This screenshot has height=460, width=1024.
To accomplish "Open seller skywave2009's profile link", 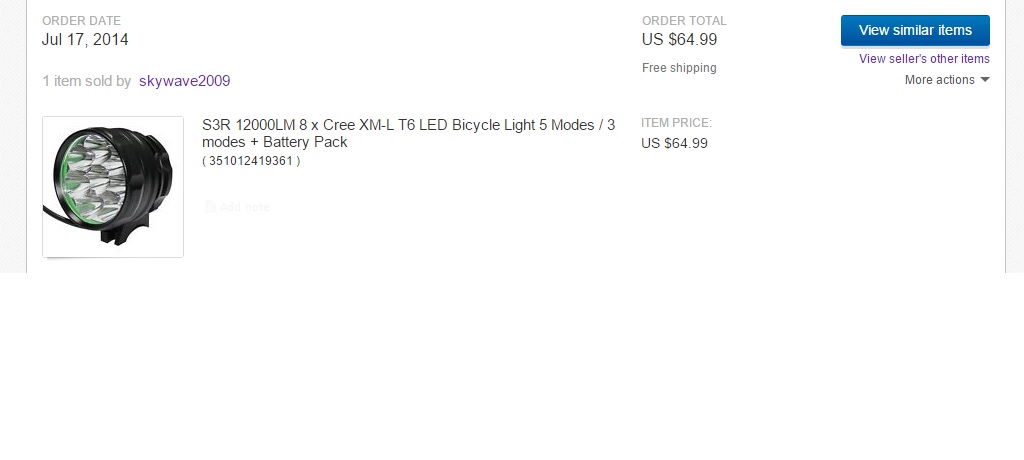I will [184, 81].
